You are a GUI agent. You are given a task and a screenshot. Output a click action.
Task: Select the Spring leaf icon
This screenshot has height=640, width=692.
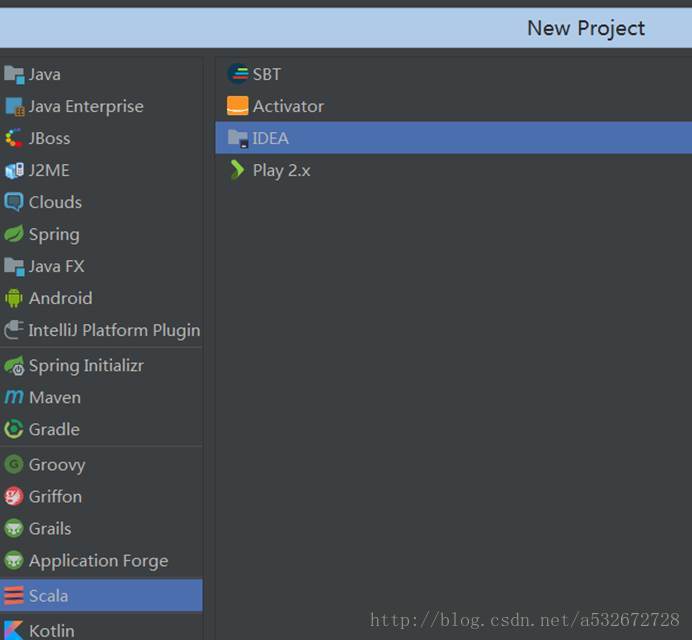point(14,234)
